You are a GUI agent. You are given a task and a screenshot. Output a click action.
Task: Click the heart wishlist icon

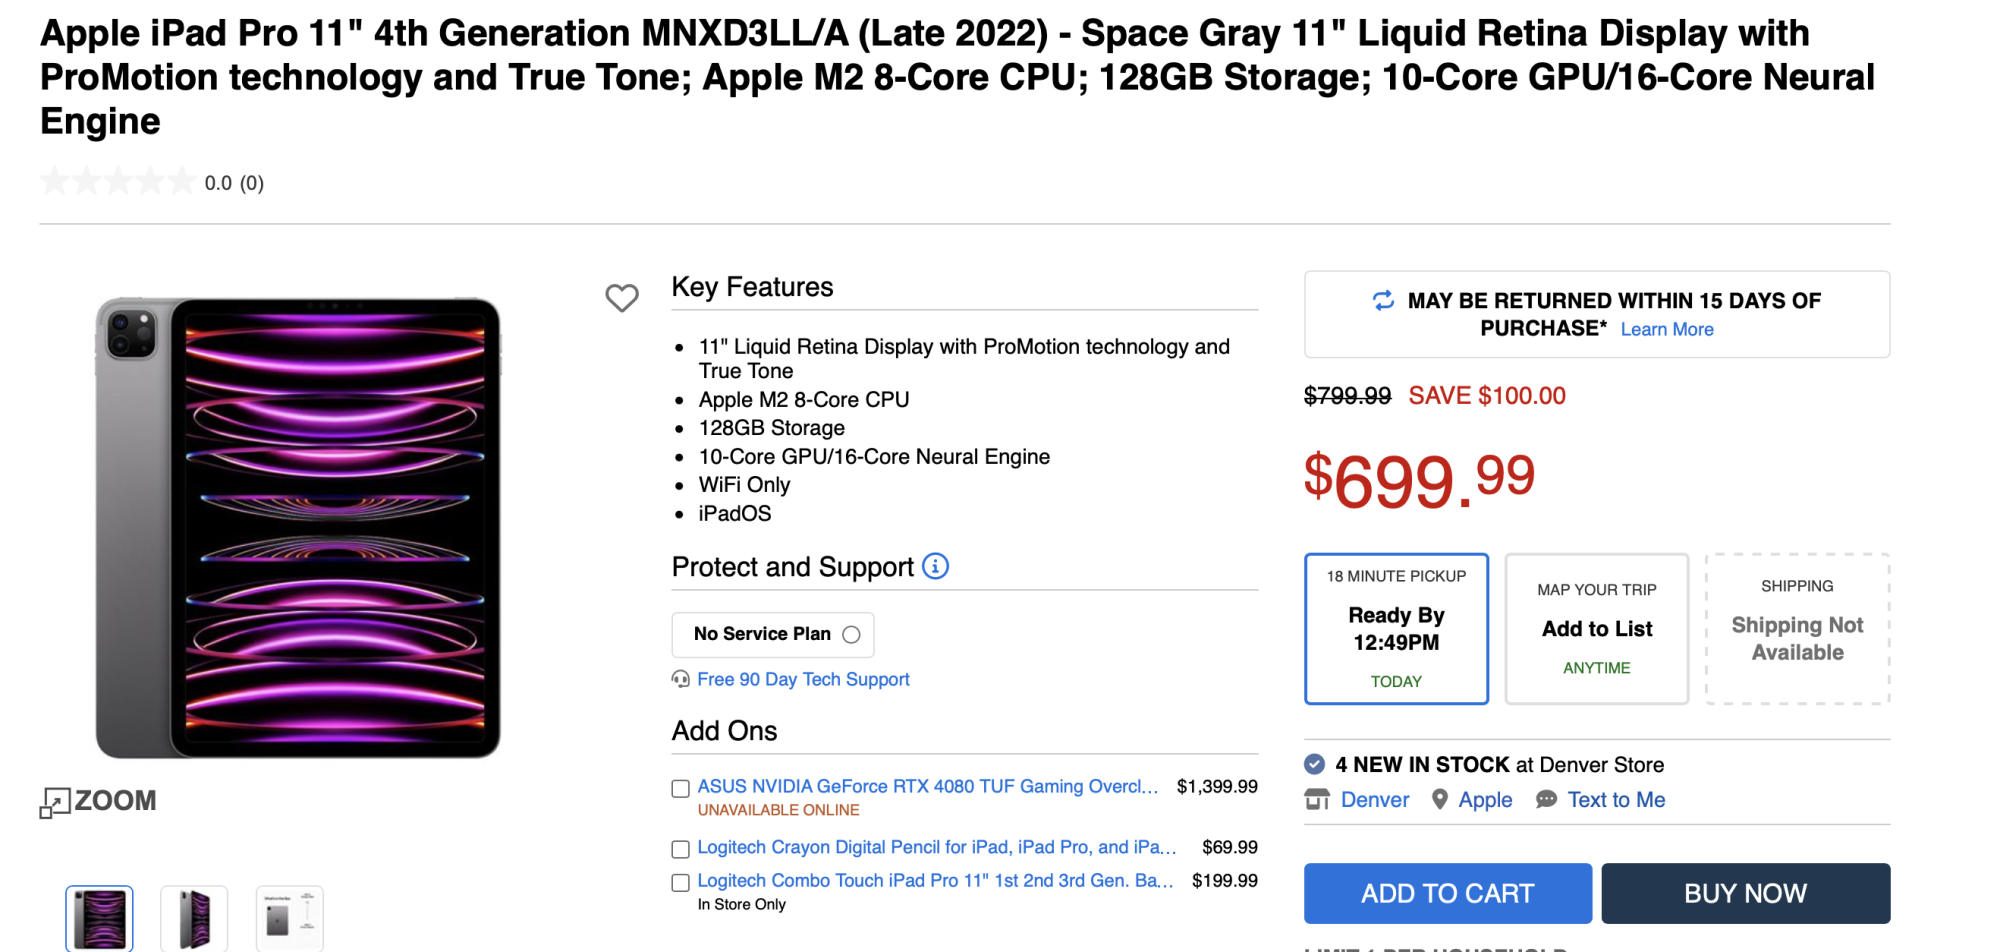point(621,298)
